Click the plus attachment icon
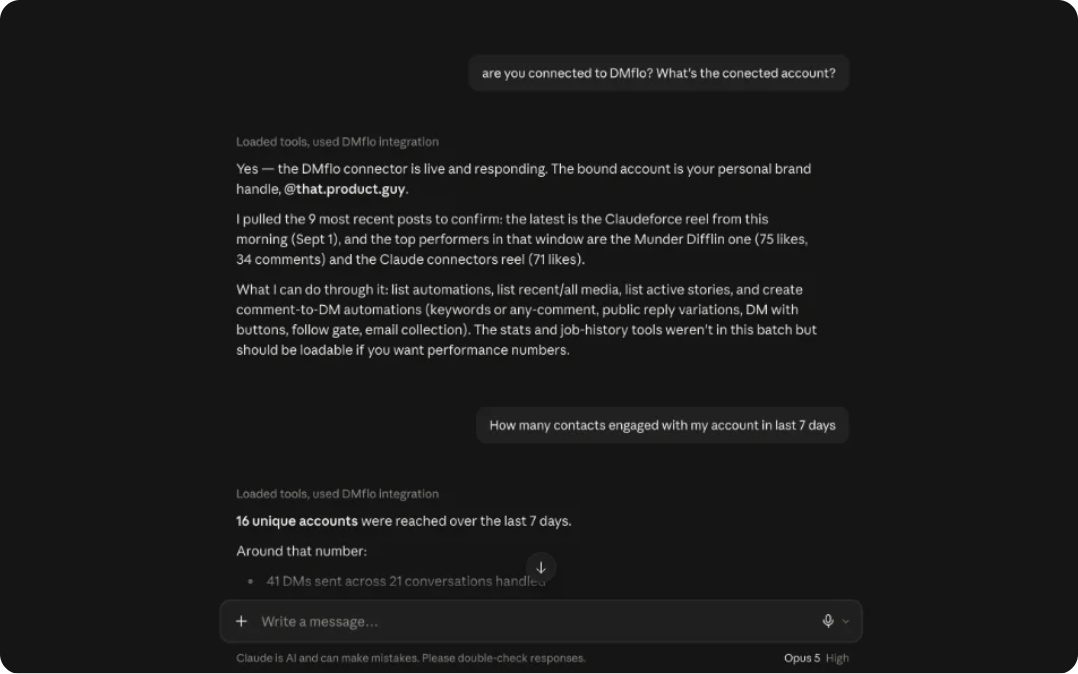 pyautogui.click(x=241, y=621)
